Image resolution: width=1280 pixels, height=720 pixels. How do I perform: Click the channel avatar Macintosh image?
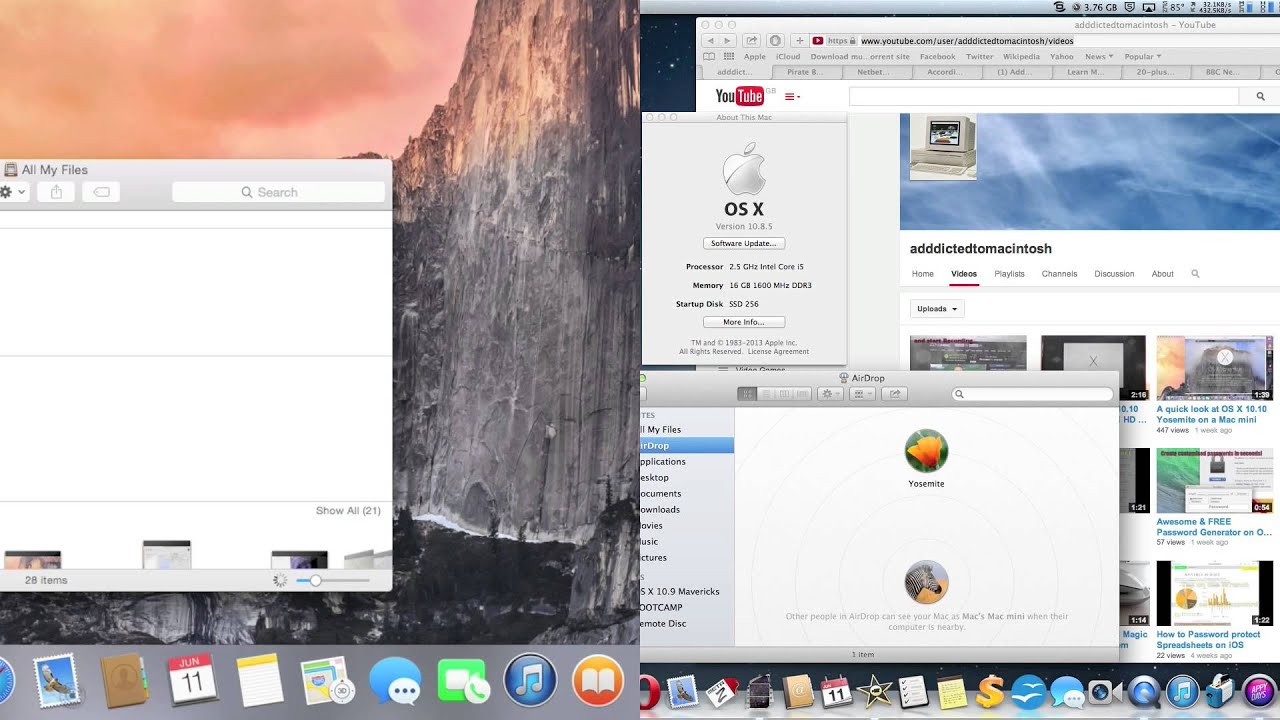tap(943, 146)
